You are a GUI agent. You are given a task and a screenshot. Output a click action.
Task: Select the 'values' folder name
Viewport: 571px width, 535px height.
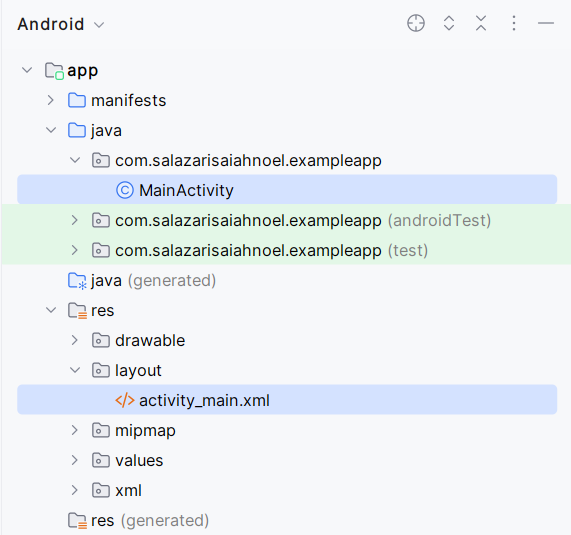coord(139,461)
